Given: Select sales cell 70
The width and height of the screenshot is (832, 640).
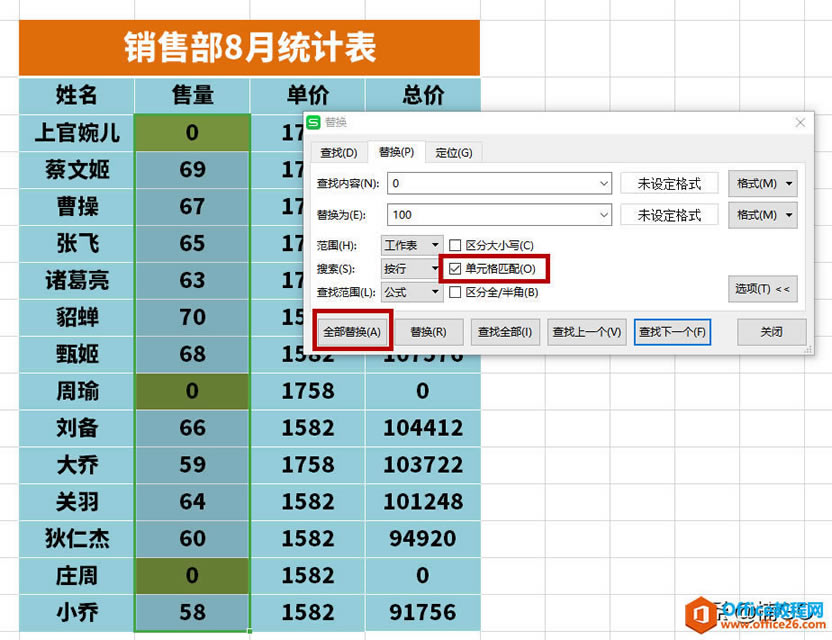Looking at the screenshot, I should [x=192, y=317].
